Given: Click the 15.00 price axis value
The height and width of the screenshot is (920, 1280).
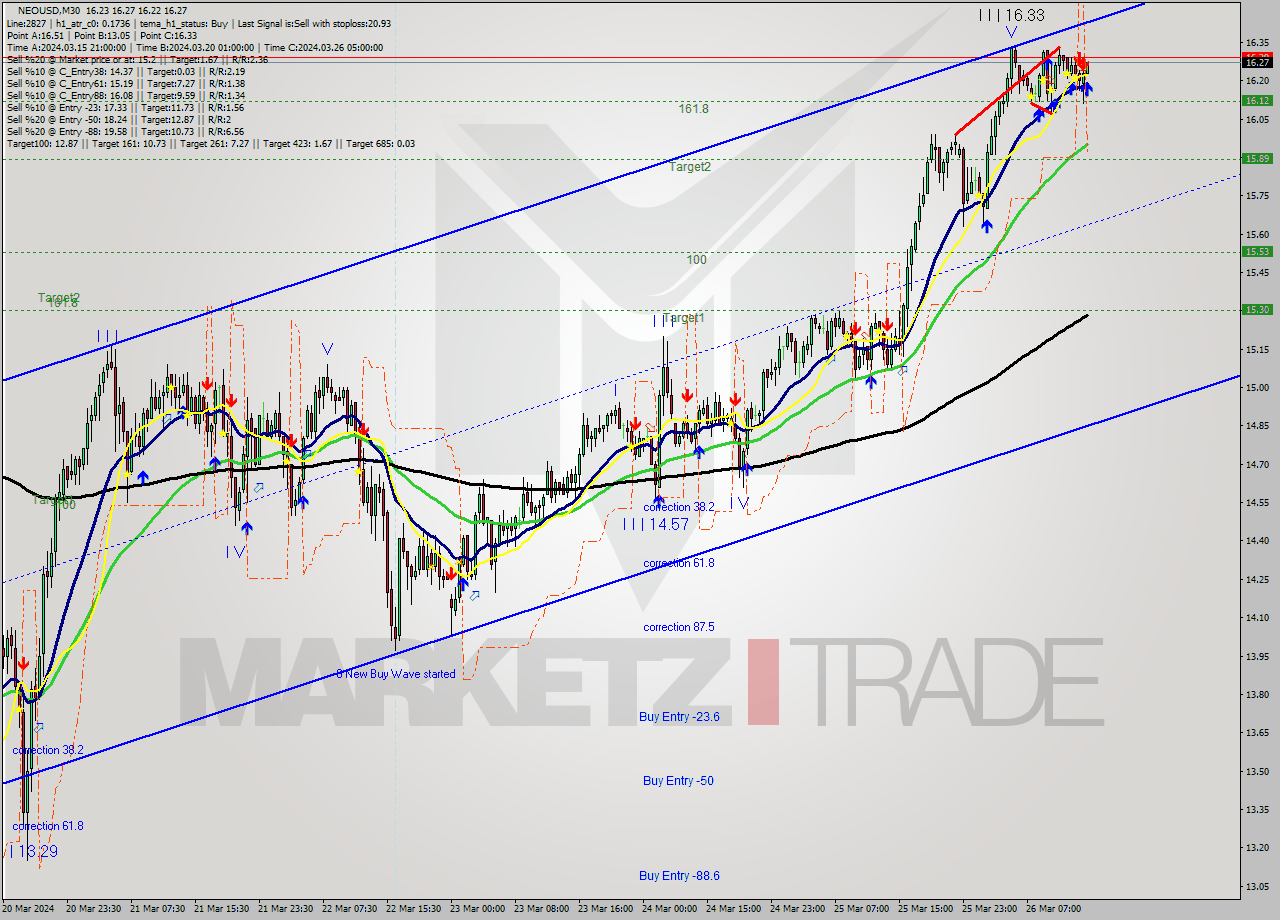Looking at the screenshot, I should 1257,387.
